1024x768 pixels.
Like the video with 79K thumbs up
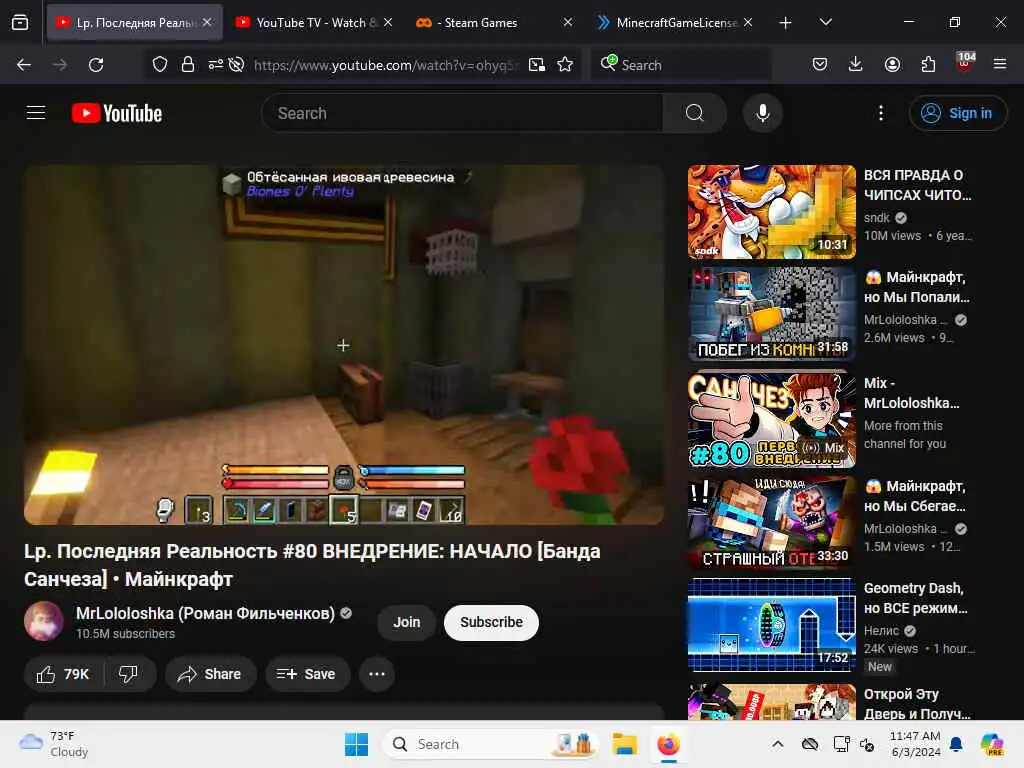coord(63,674)
